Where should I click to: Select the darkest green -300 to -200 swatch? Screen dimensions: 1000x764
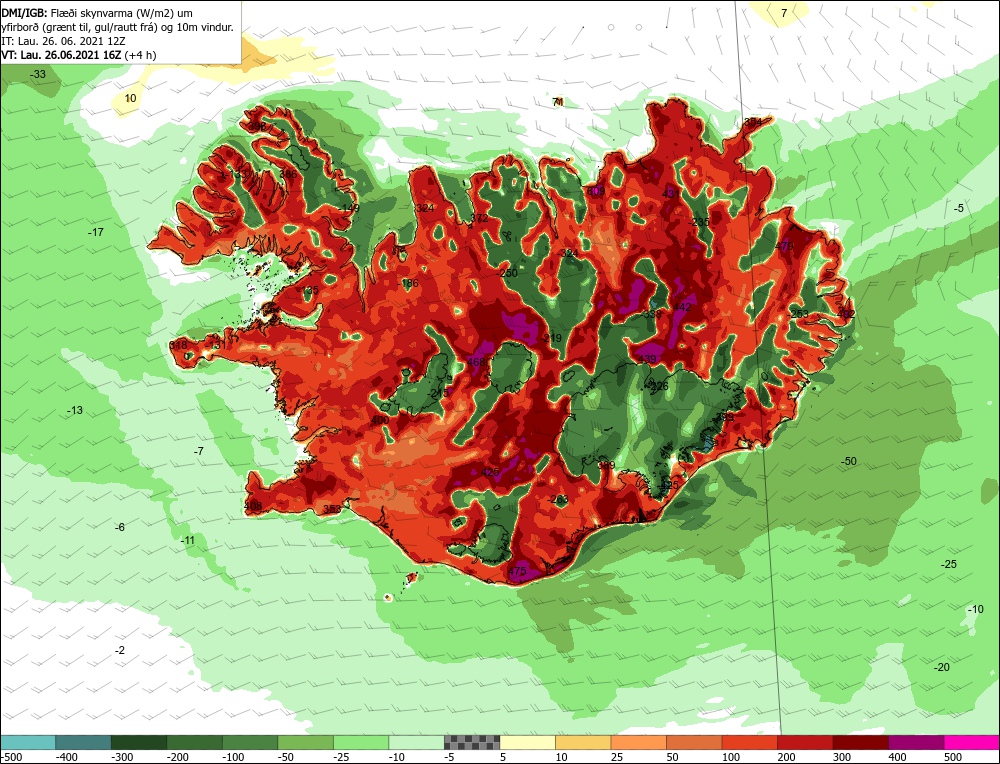(x=139, y=742)
